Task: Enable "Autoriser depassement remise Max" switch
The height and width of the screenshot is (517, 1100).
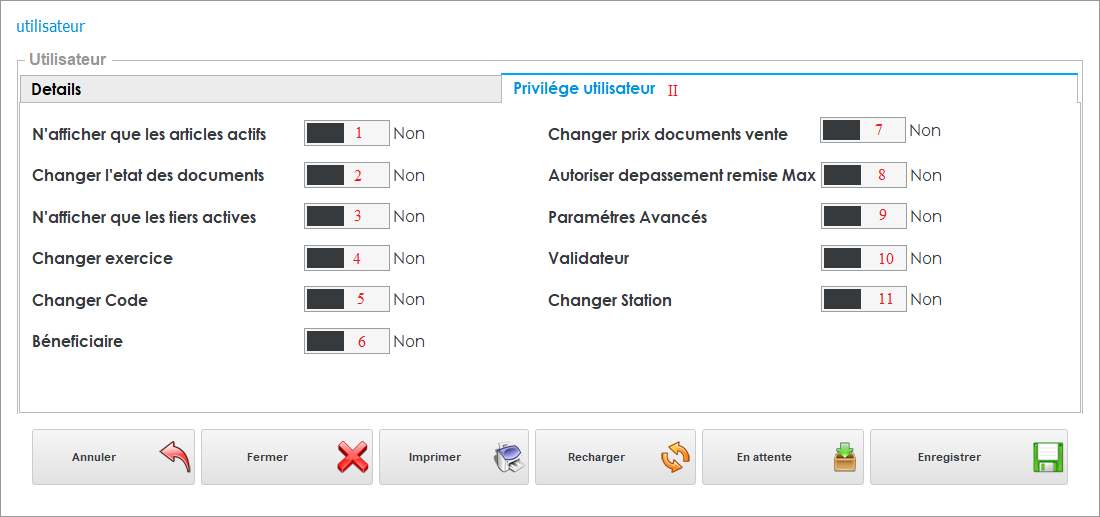Action: coord(864,175)
